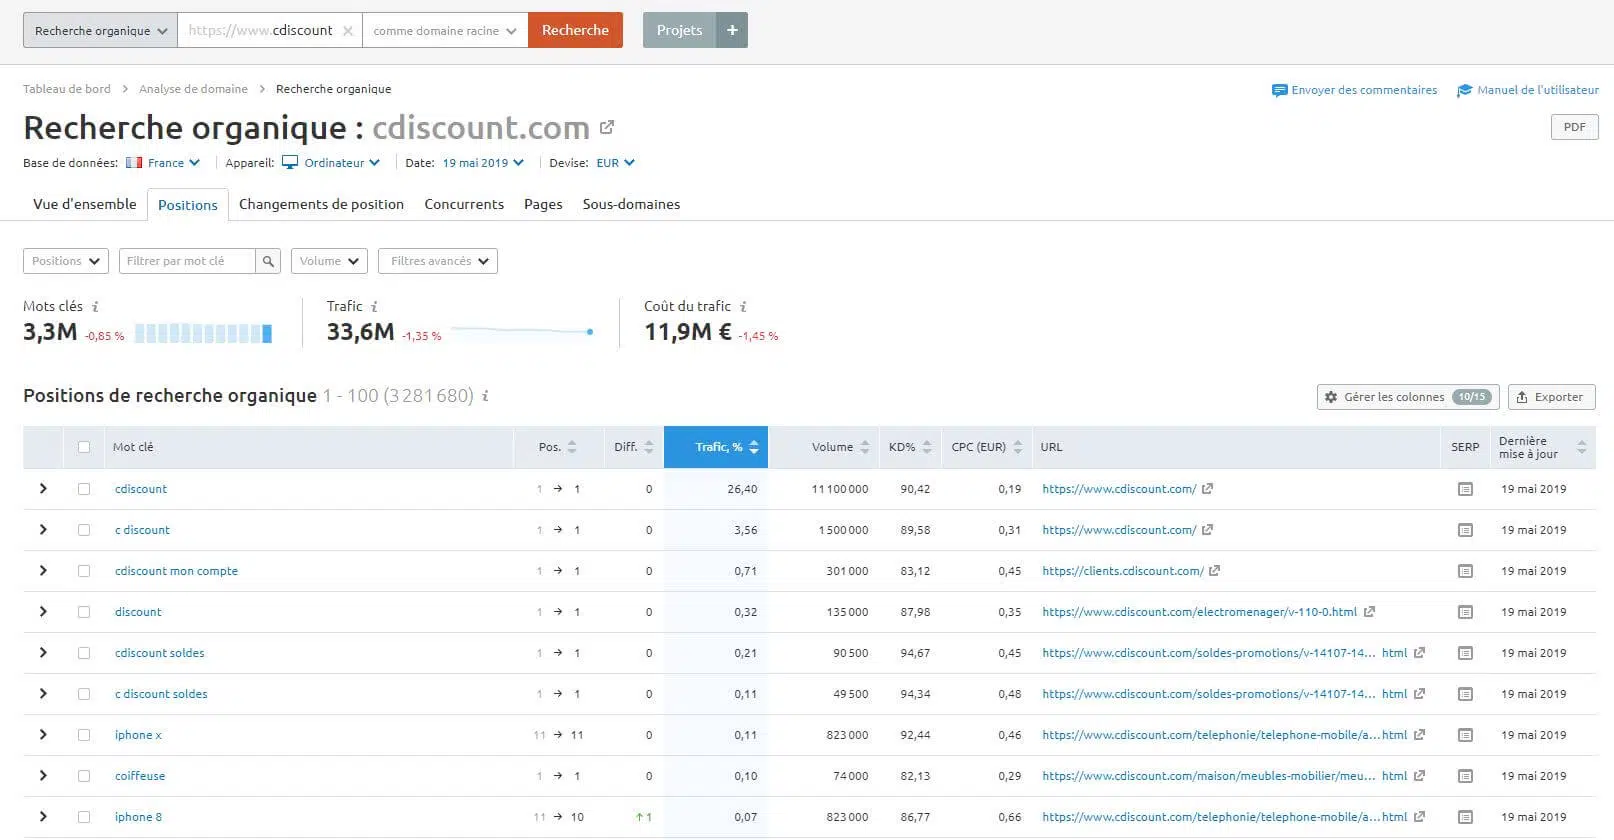Clear the domain field with X icon
The height and width of the screenshot is (840, 1614).
pos(348,31)
